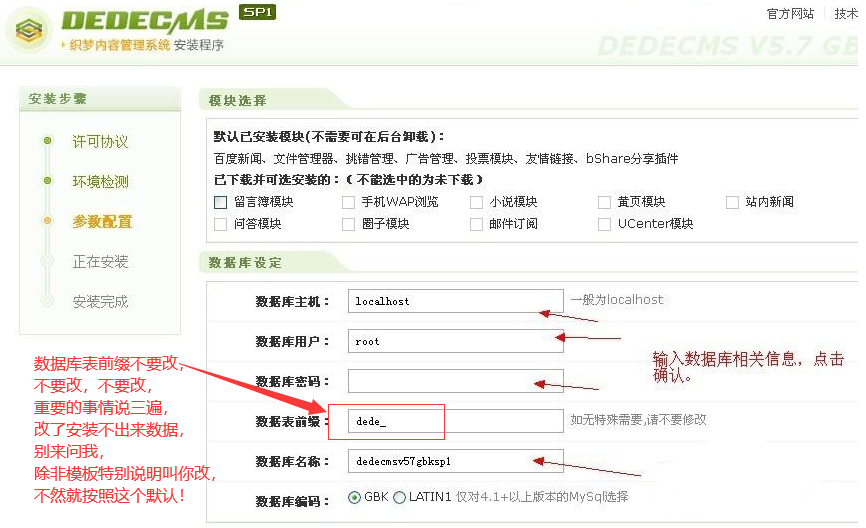866x528 pixels.
Task: Click the 参数配置 step bullet icon
Action: pos(47,221)
